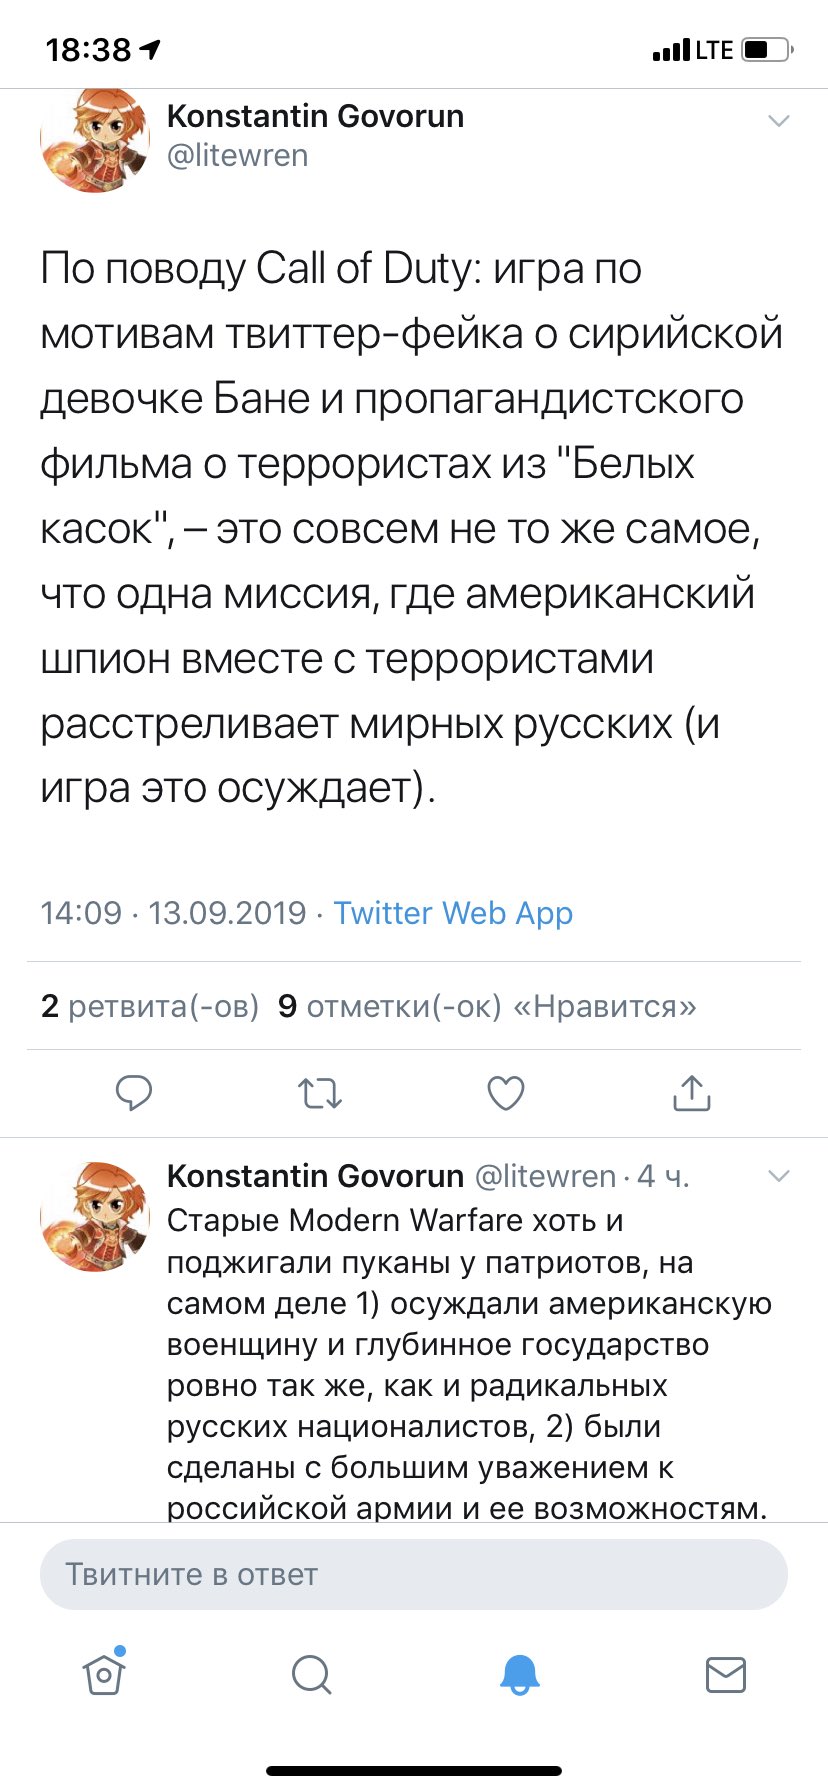Image resolution: width=828 pixels, height=1792 pixels.
Task: Like the tweet with the heart icon
Action: pyautogui.click(x=506, y=1093)
